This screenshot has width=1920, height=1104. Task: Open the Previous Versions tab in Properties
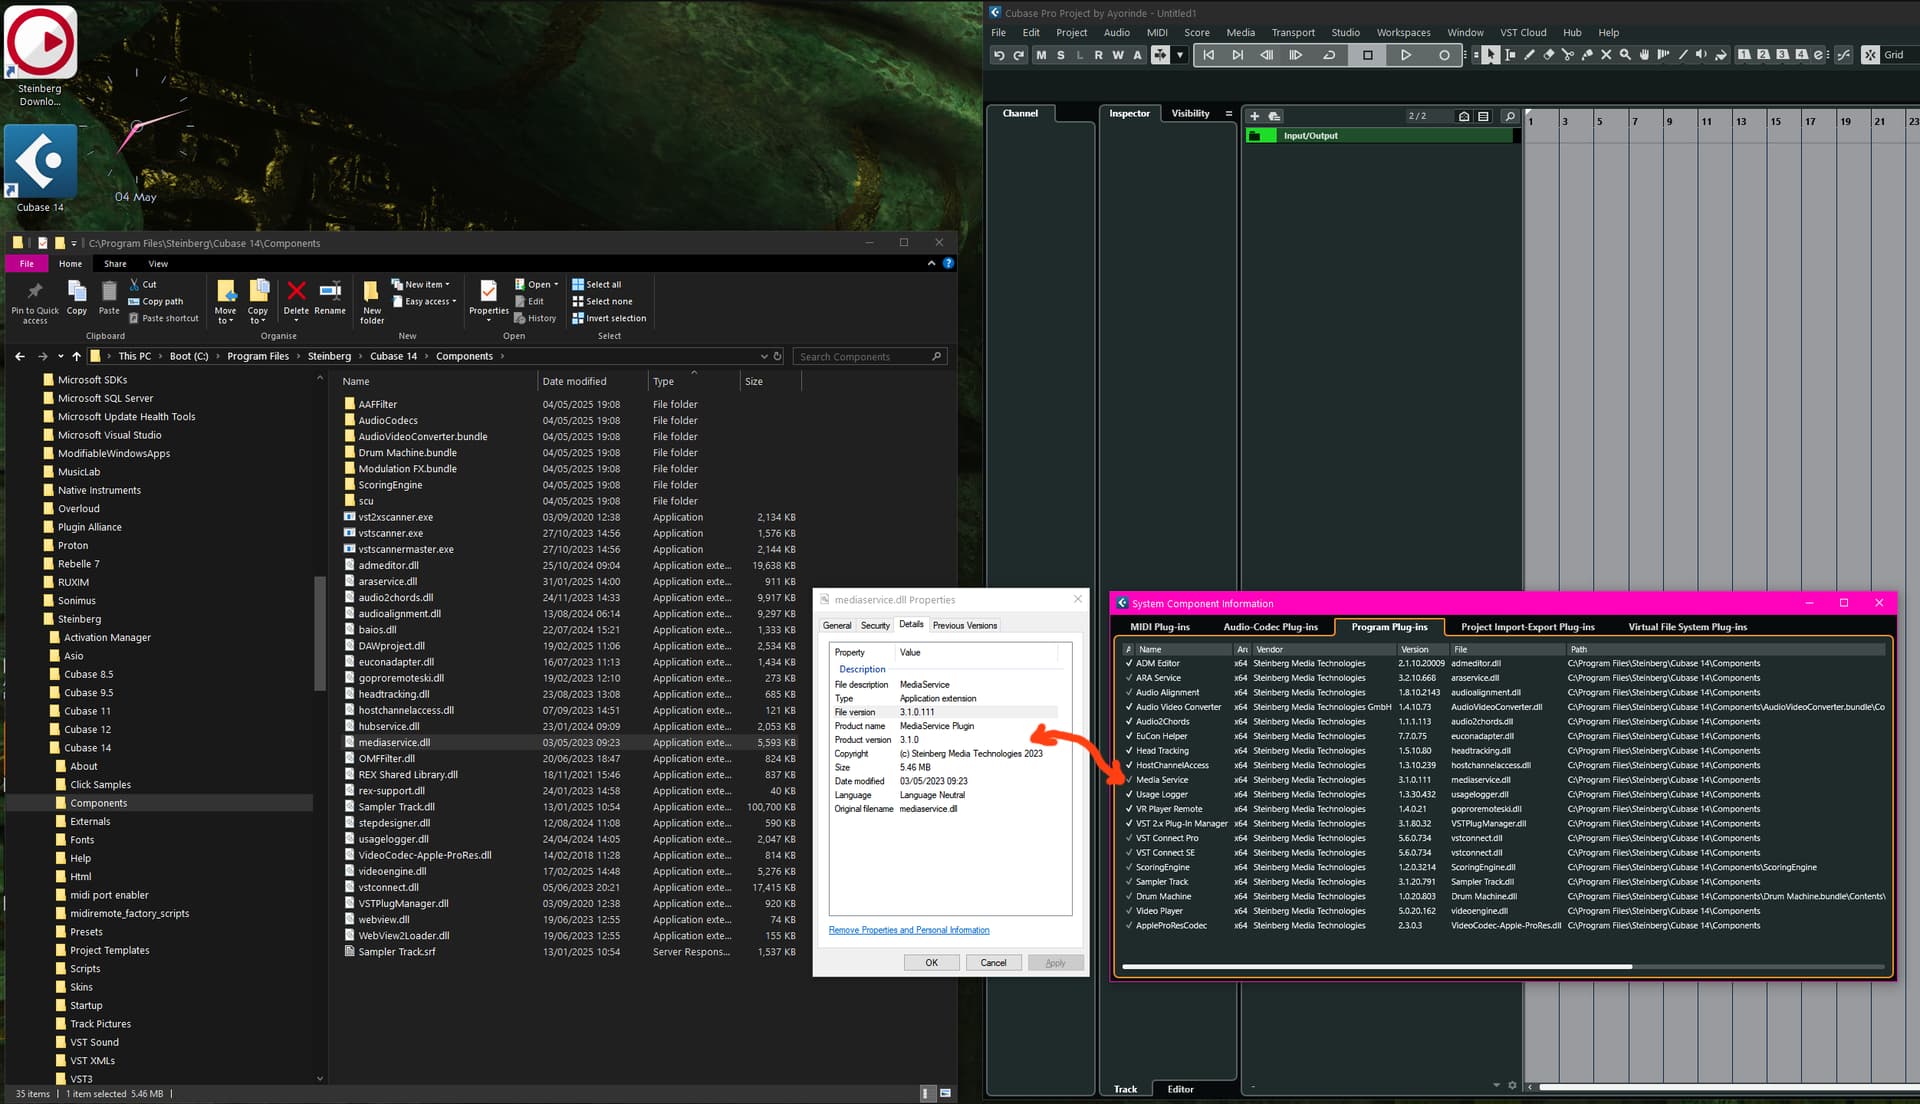pos(964,626)
